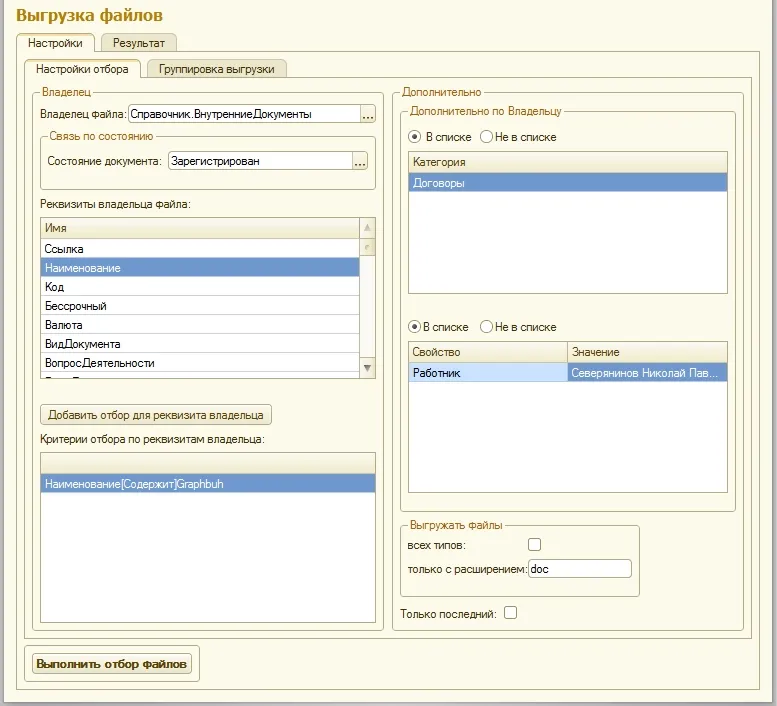Select the Ссылка attribute row
Image resolution: width=777 pixels, height=706 pixels.
[x=200, y=249]
